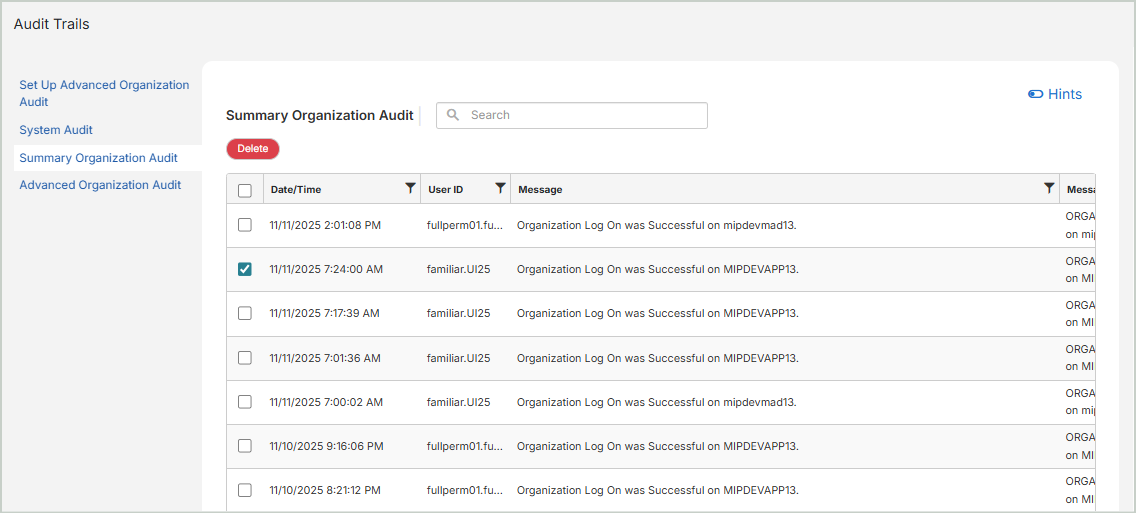This screenshot has width=1136, height=513.
Task: Check the select-all header checkbox
Action: (245, 190)
